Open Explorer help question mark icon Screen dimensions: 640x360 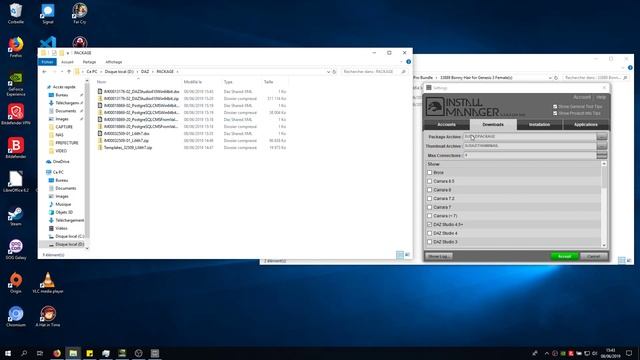pos(409,62)
